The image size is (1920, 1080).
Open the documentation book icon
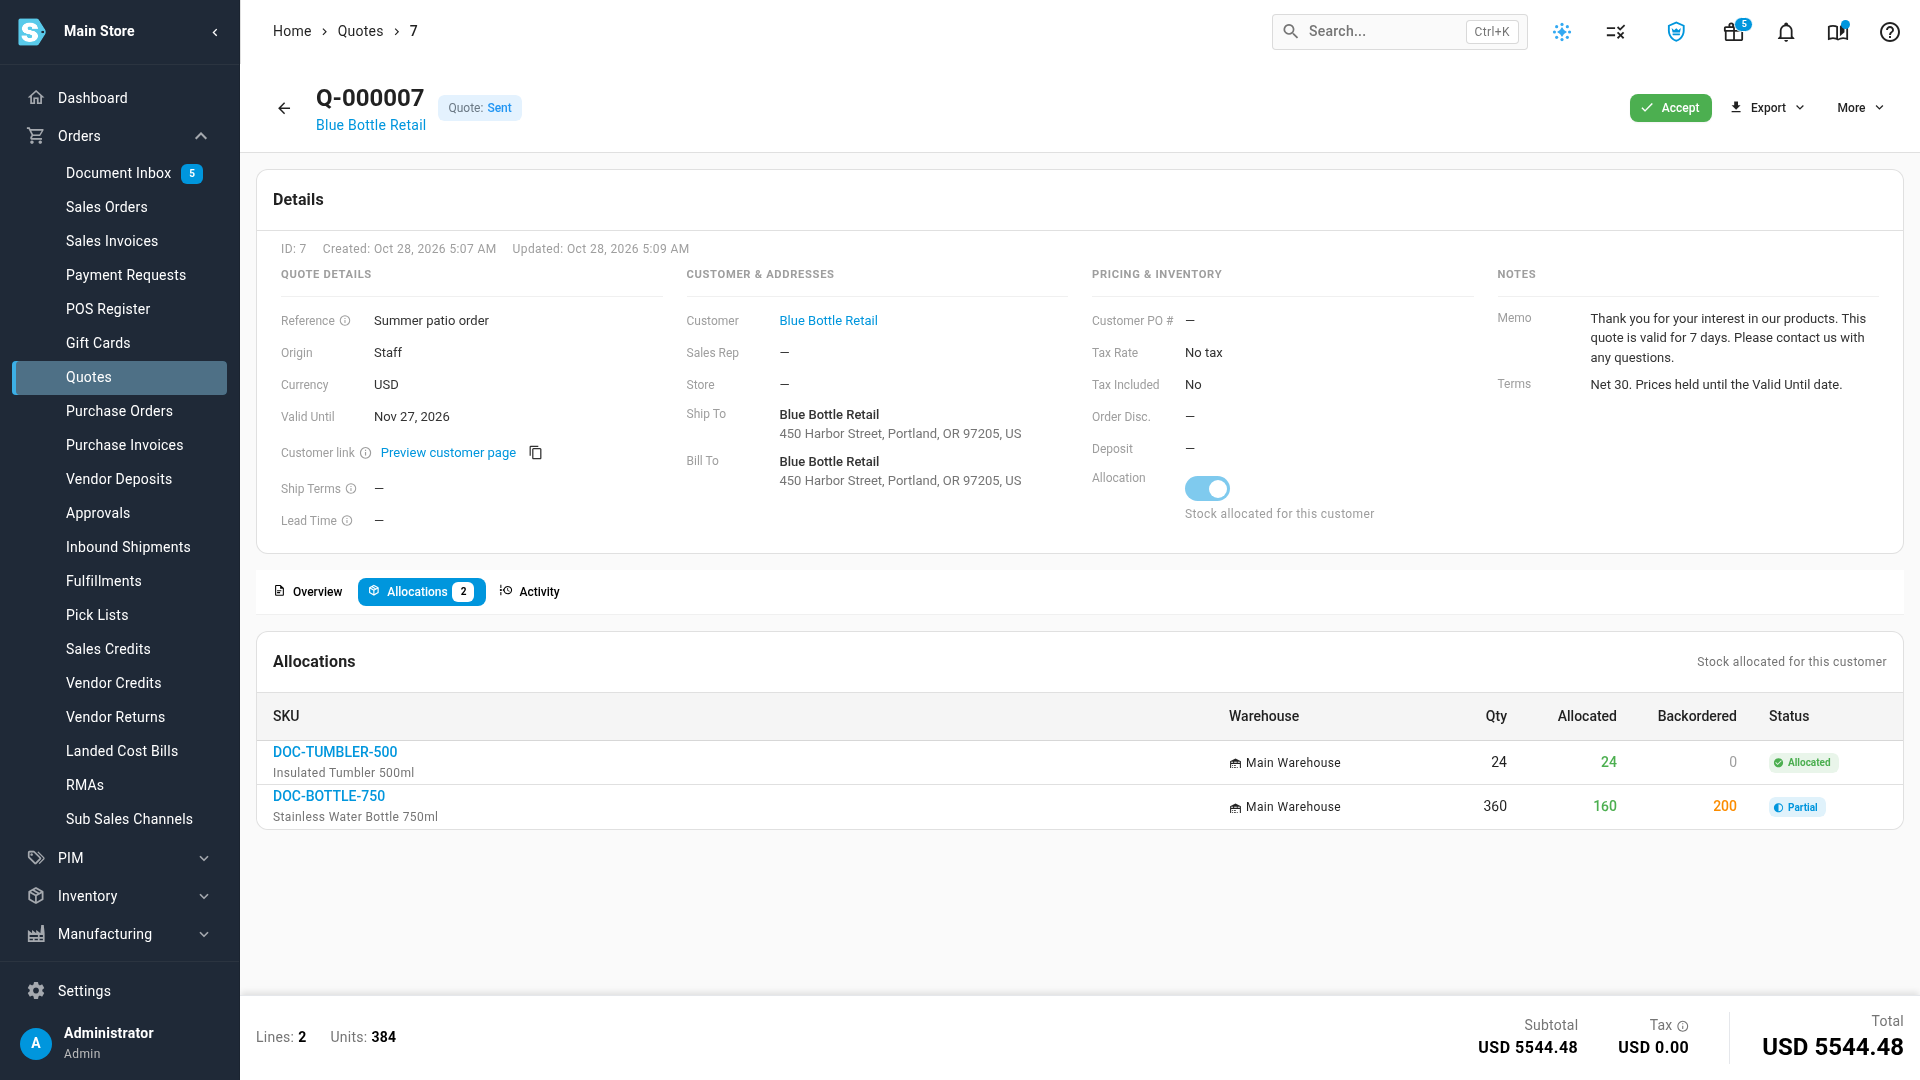(x=1838, y=32)
